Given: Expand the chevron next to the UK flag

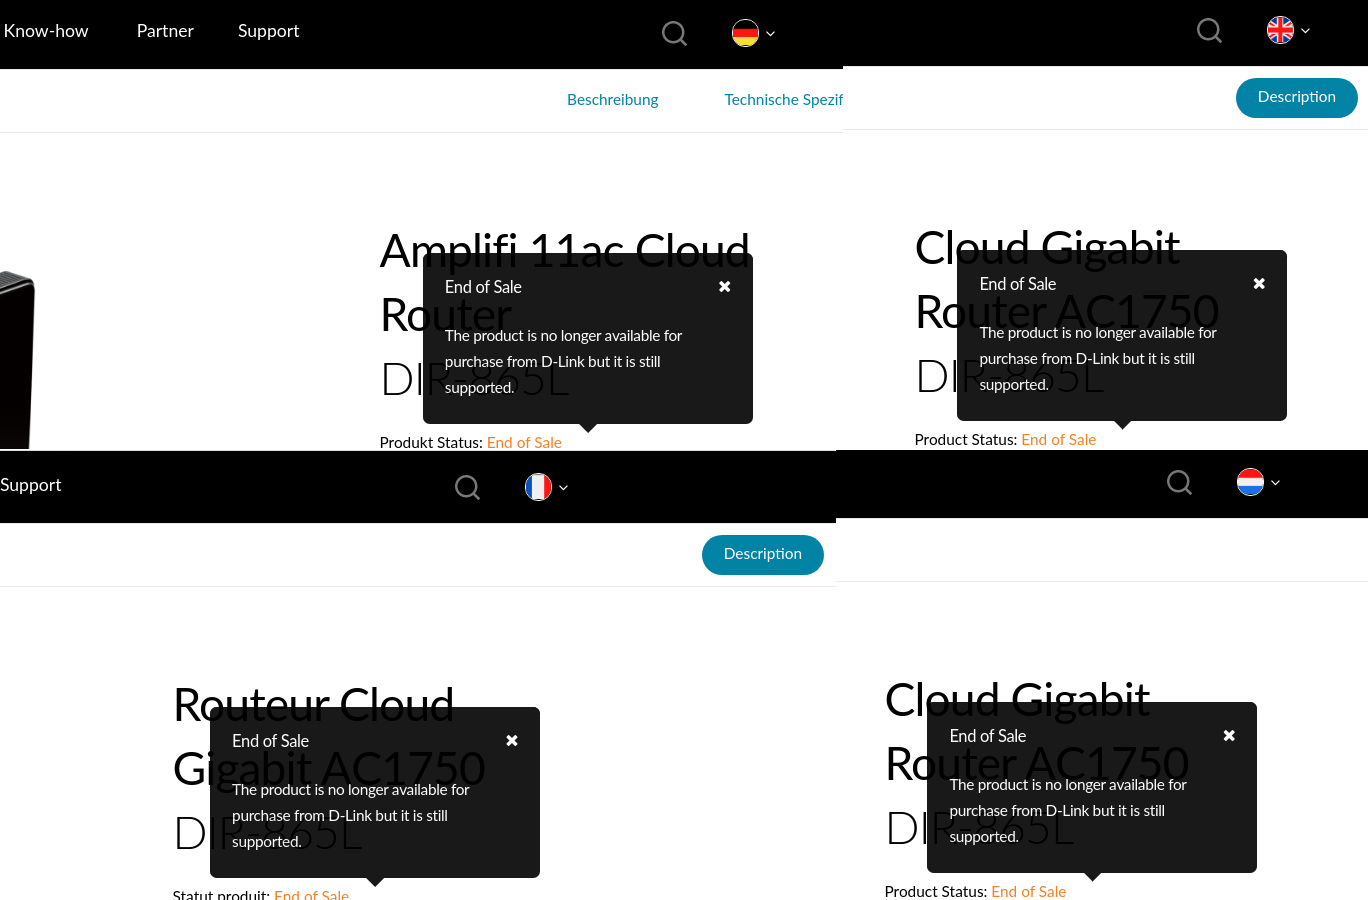Looking at the screenshot, I should click(1305, 31).
